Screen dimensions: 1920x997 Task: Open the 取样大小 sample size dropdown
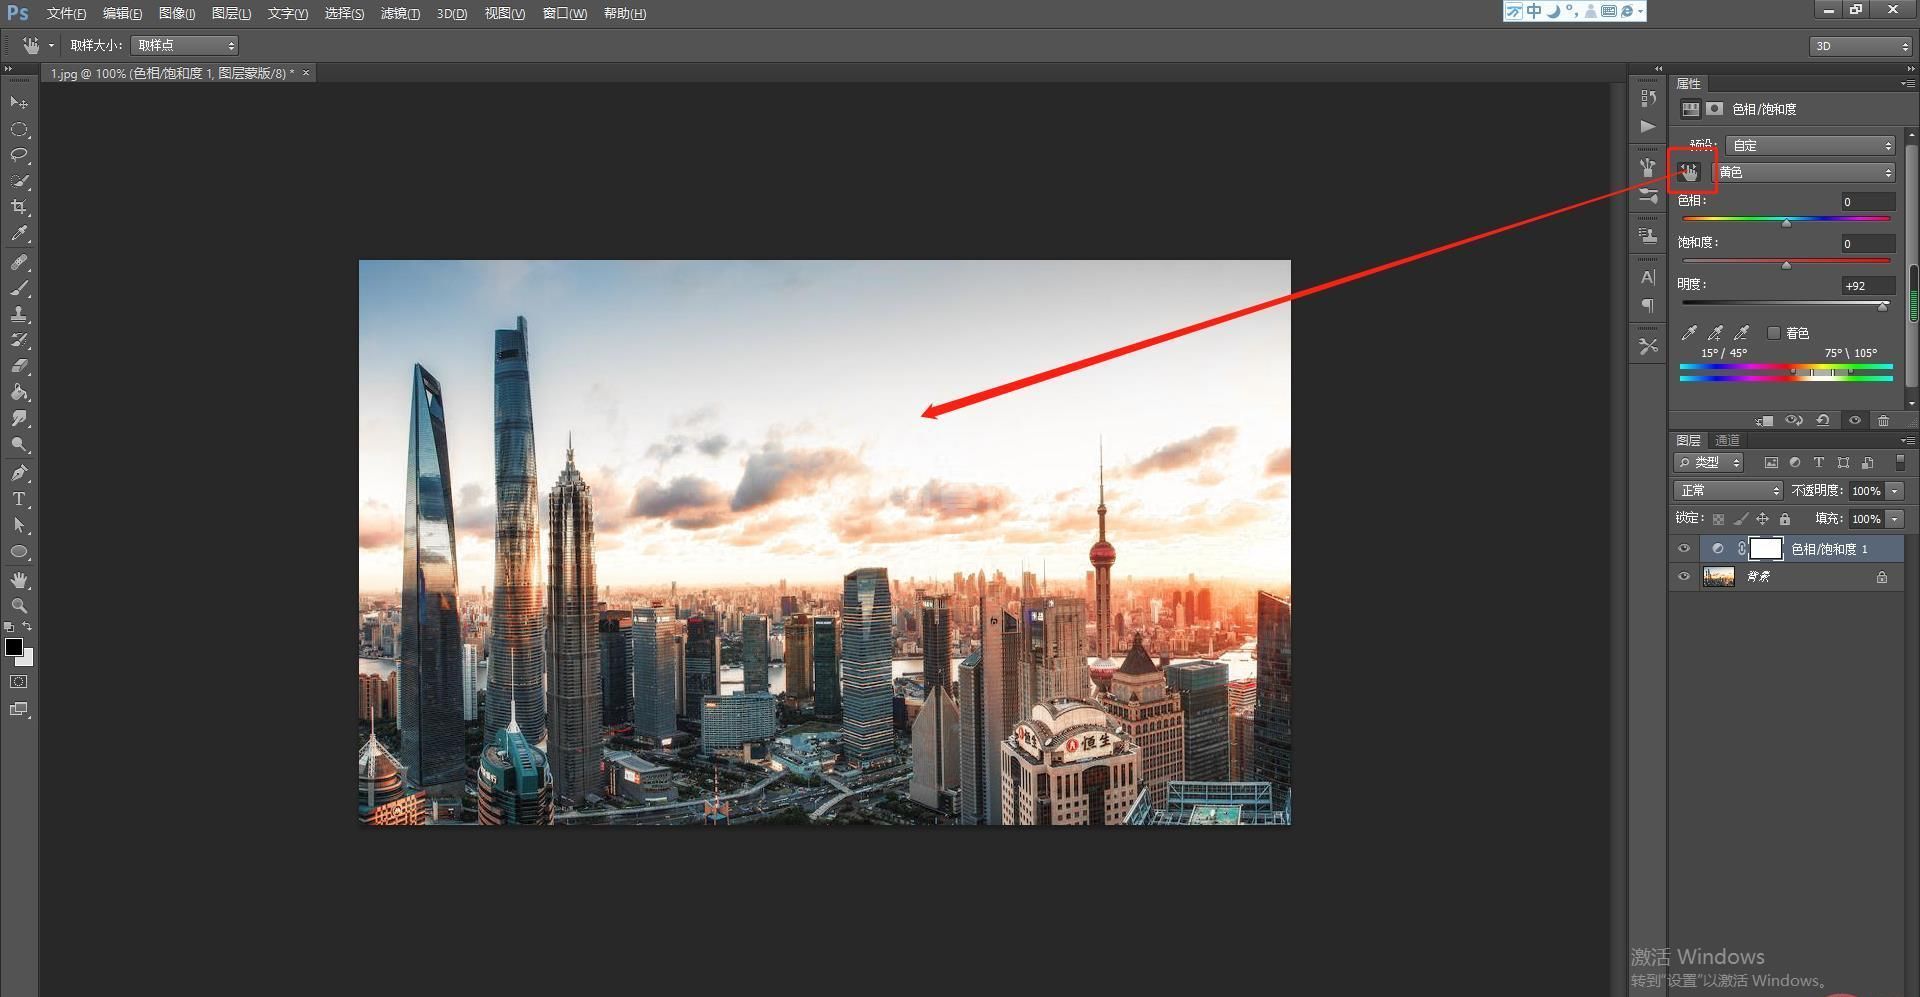(184, 45)
